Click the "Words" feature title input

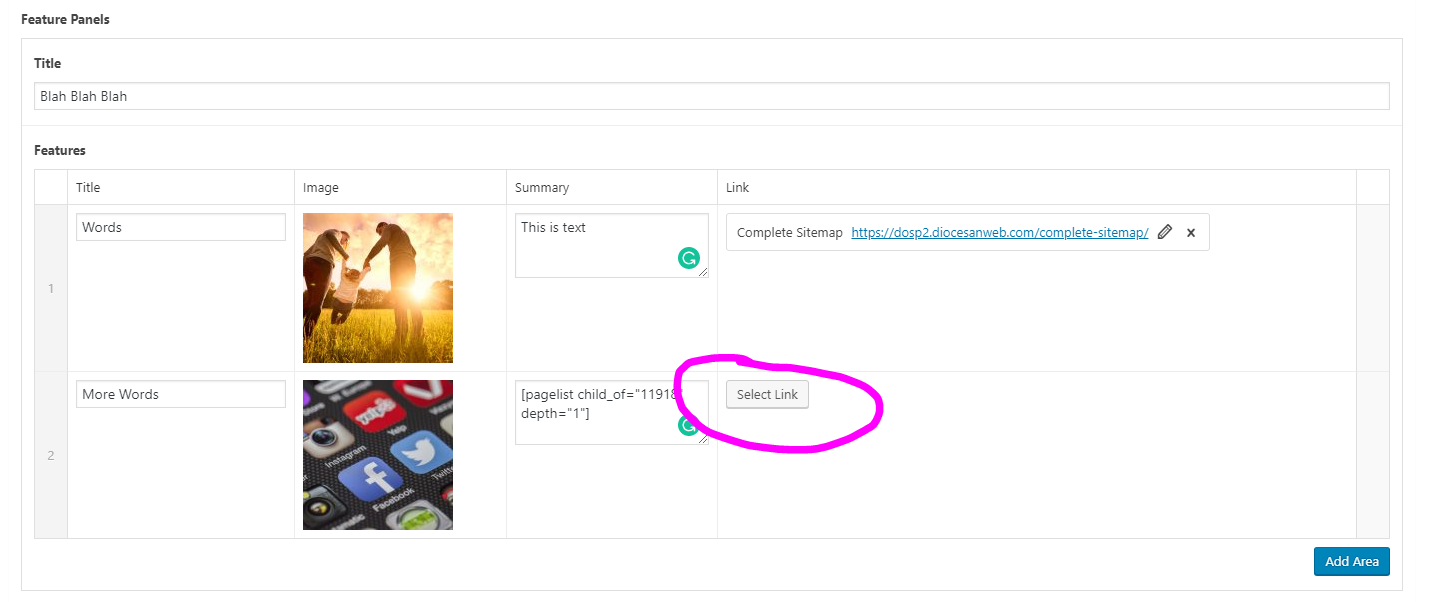[180, 227]
